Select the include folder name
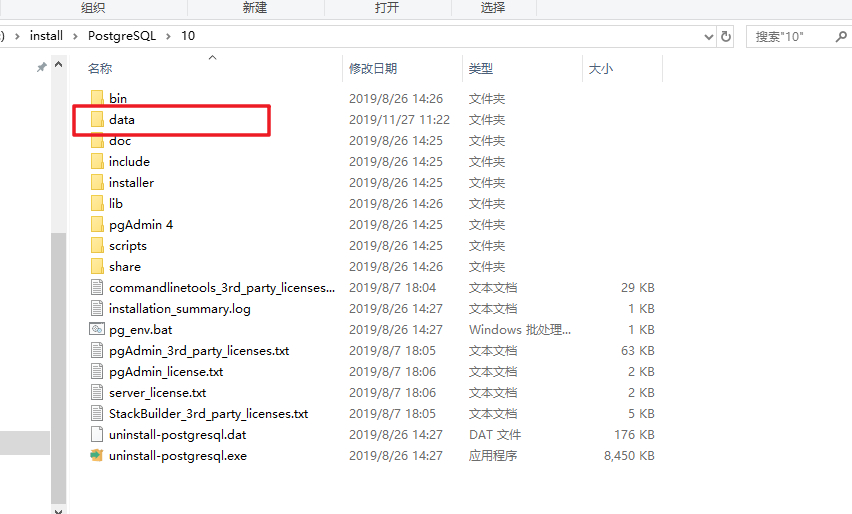 pyautogui.click(x=129, y=161)
